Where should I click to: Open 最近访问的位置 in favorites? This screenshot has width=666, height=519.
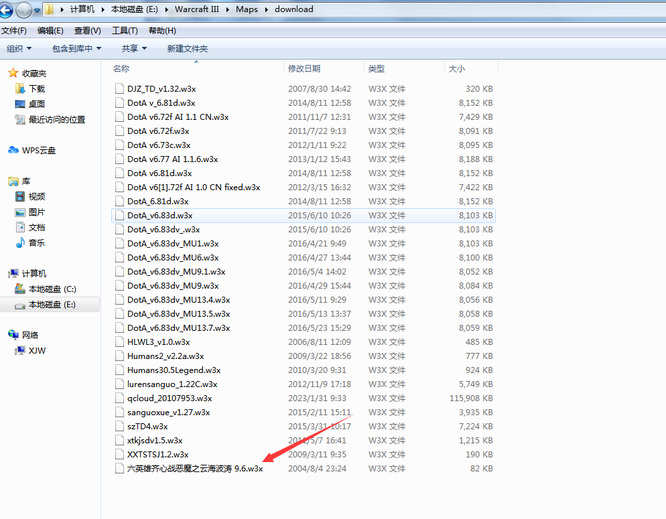coord(56,119)
